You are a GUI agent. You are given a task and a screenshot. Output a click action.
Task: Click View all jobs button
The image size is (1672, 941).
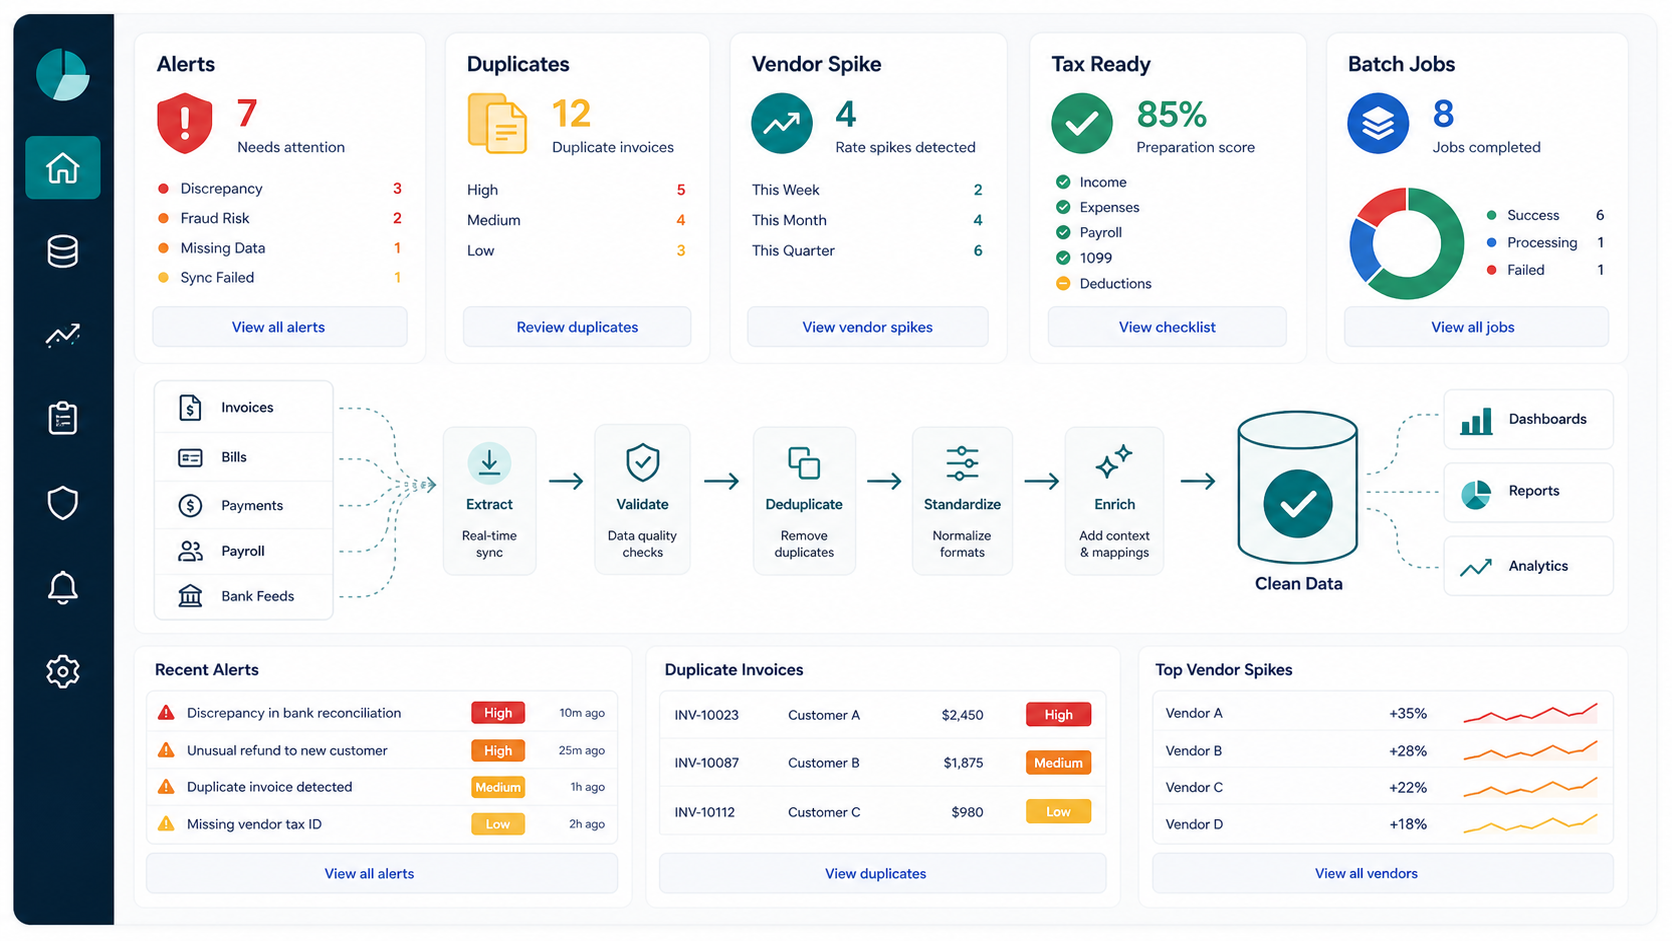[x=1476, y=327]
